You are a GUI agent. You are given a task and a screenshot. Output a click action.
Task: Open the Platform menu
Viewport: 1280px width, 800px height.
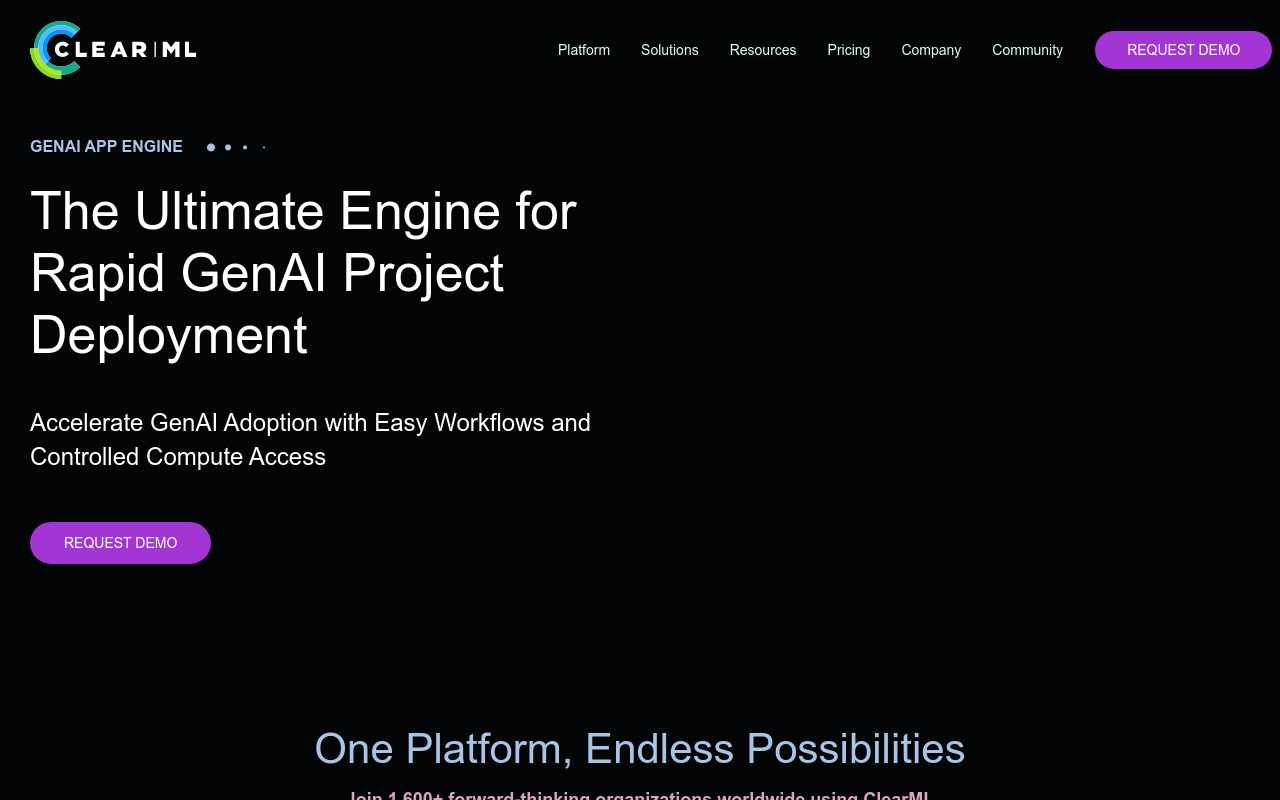click(x=584, y=50)
